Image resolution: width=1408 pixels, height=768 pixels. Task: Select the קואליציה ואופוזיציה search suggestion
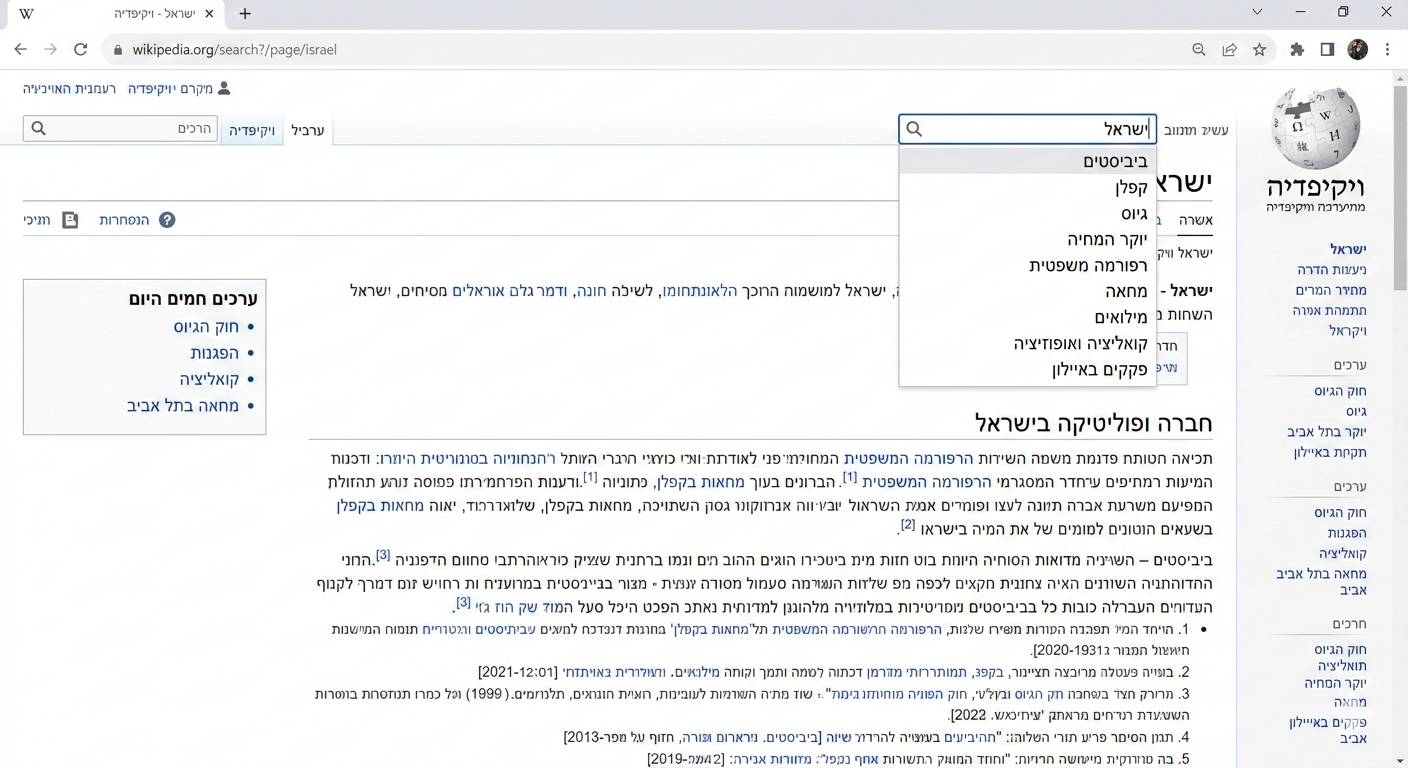[1028, 343]
